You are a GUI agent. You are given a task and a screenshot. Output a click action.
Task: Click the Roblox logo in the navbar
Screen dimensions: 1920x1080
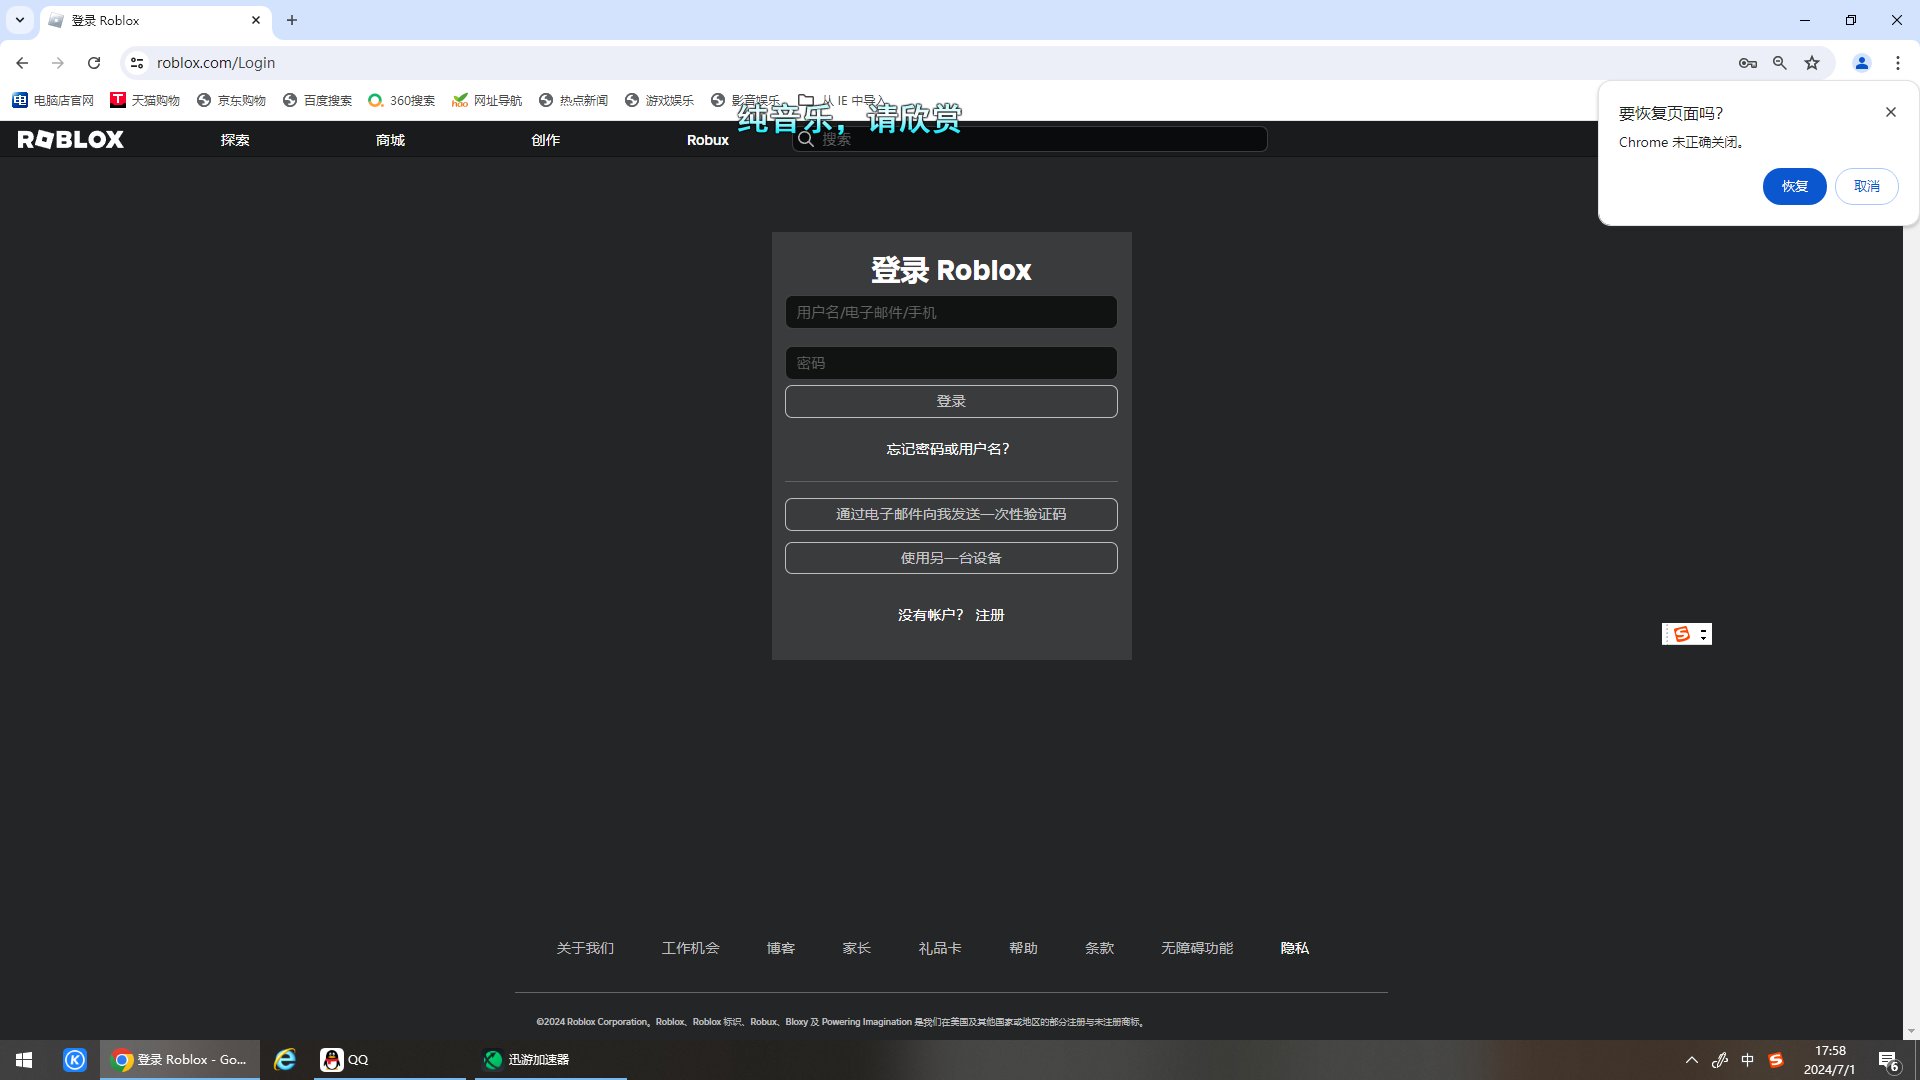coord(71,140)
